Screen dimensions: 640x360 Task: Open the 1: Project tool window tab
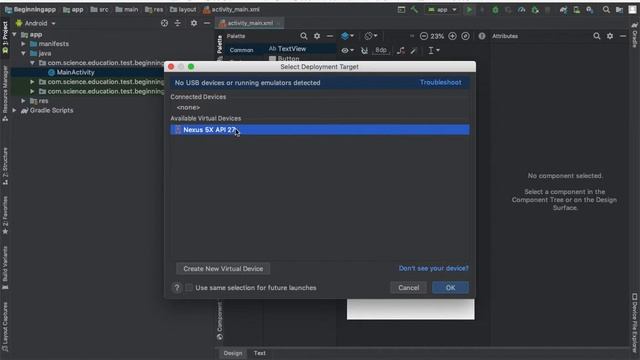(x=5, y=38)
